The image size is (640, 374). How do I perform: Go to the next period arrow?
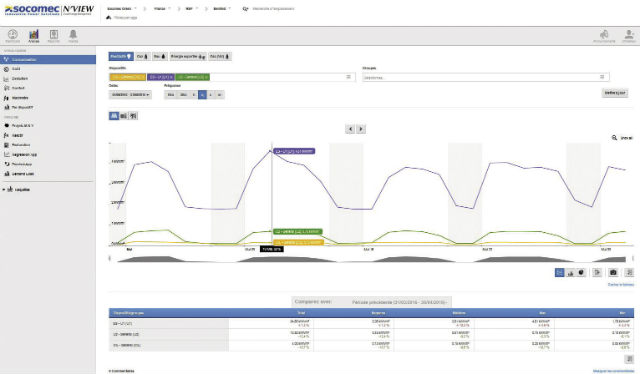[361, 129]
